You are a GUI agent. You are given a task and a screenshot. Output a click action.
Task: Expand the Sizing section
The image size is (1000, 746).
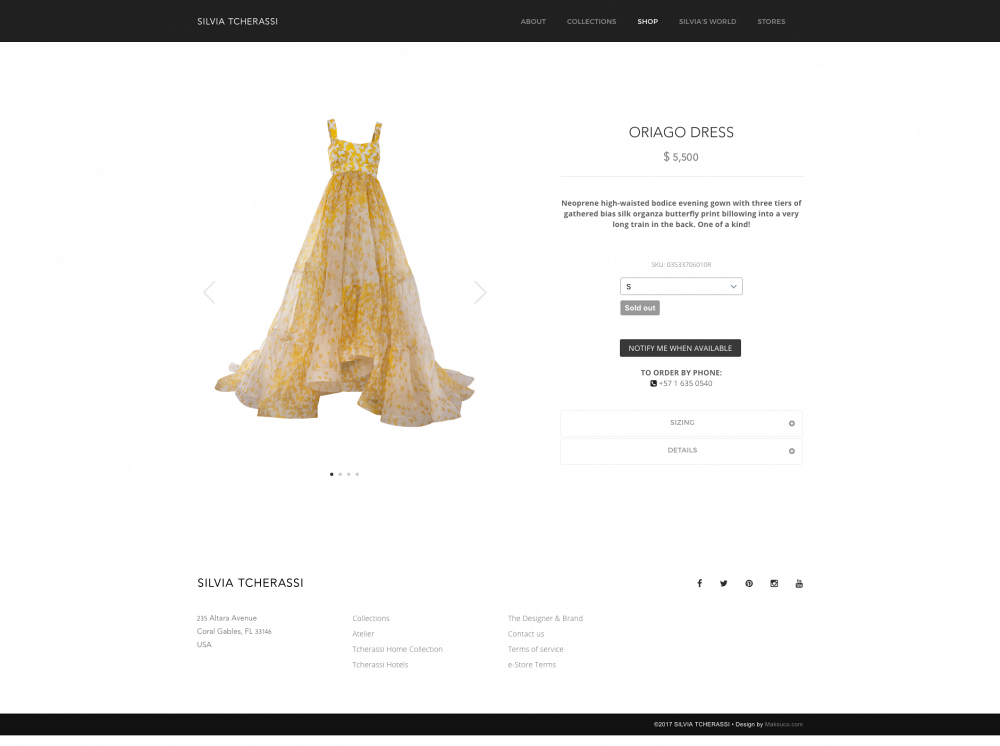(681, 423)
